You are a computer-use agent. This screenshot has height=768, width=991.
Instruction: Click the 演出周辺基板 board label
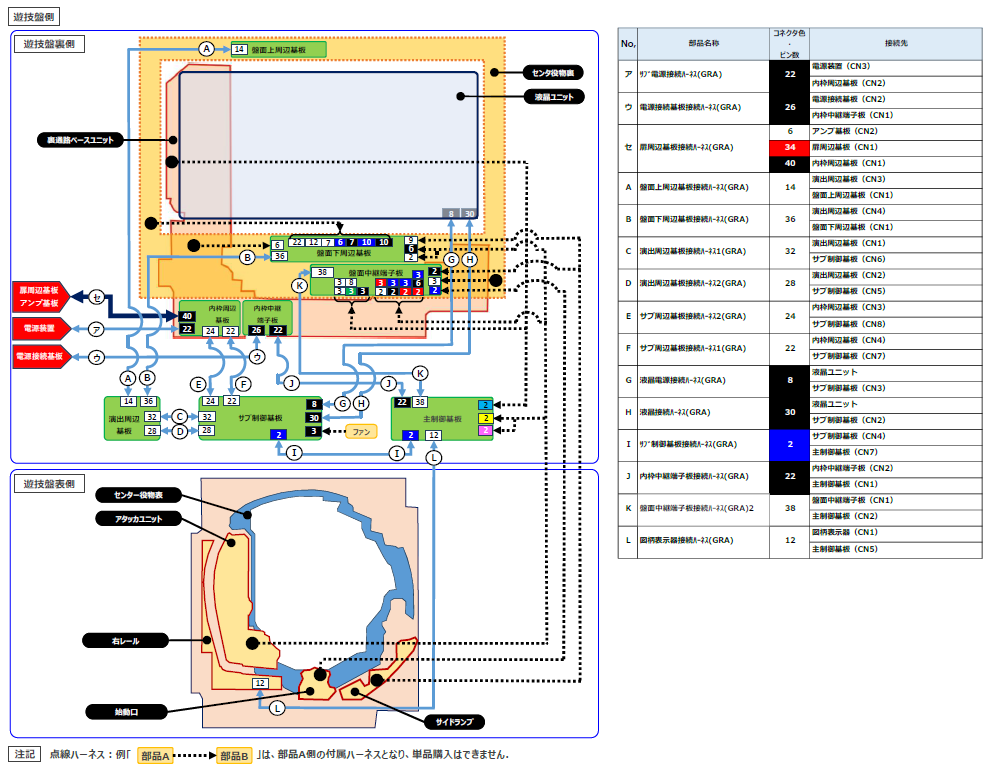pyautogui.click(x=124, y=424)
